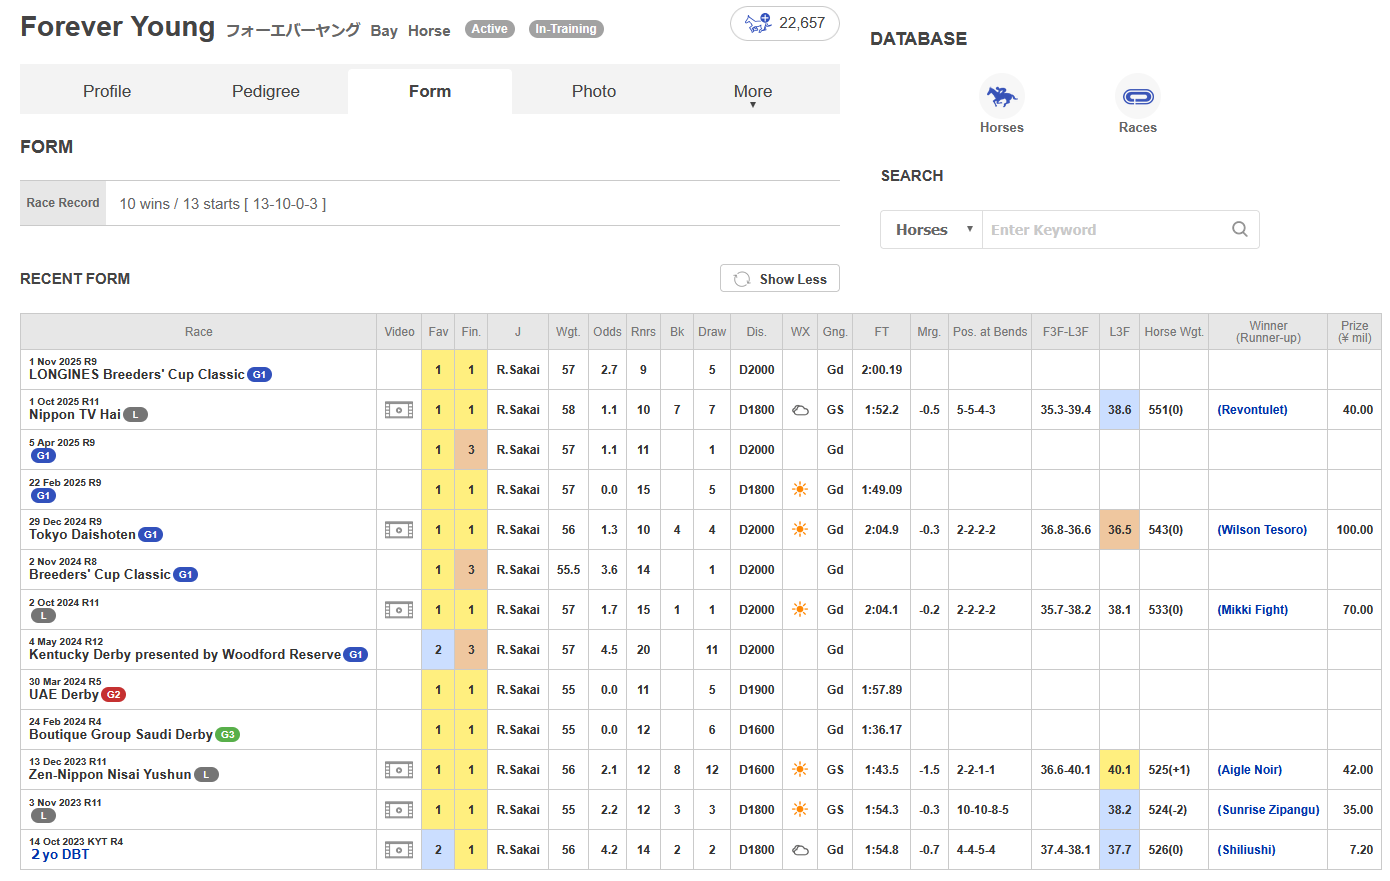The width and height of the screenshot is (1390, 881).
Task: Click the G3 badge beside Boutique Group Saudi Derby
Action: (228, 735)
